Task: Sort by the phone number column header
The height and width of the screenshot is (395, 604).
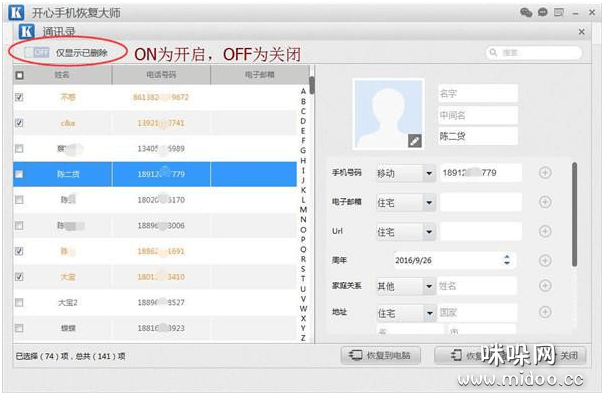Action: click(161, 75)
